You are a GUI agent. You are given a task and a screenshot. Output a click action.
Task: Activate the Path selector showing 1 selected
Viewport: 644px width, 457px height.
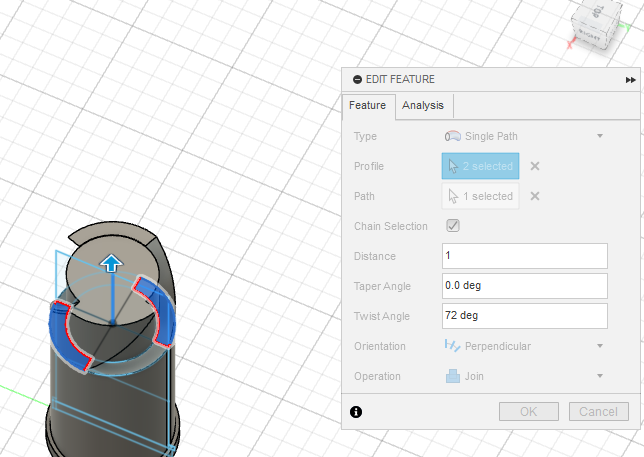pos(481,196)
